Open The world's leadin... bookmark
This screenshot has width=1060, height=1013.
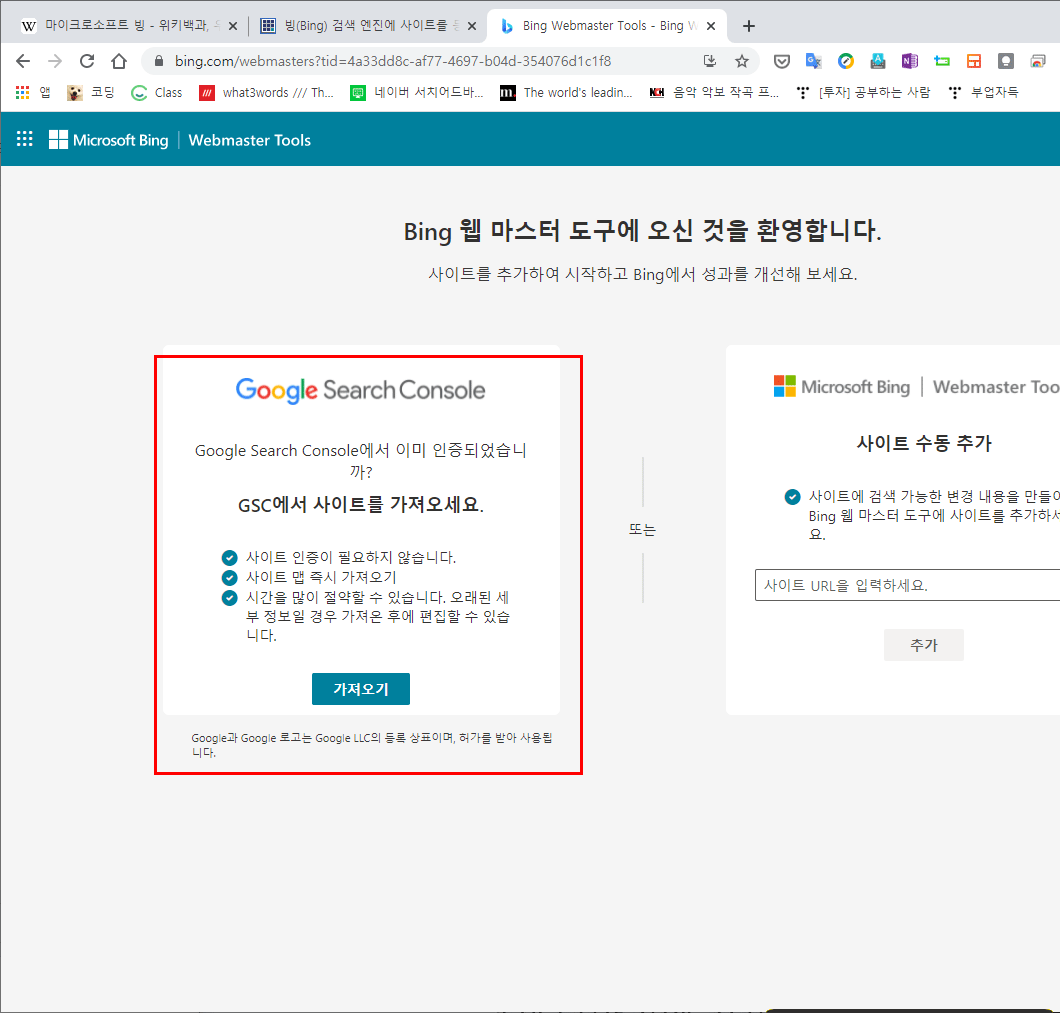click(567, 93)
